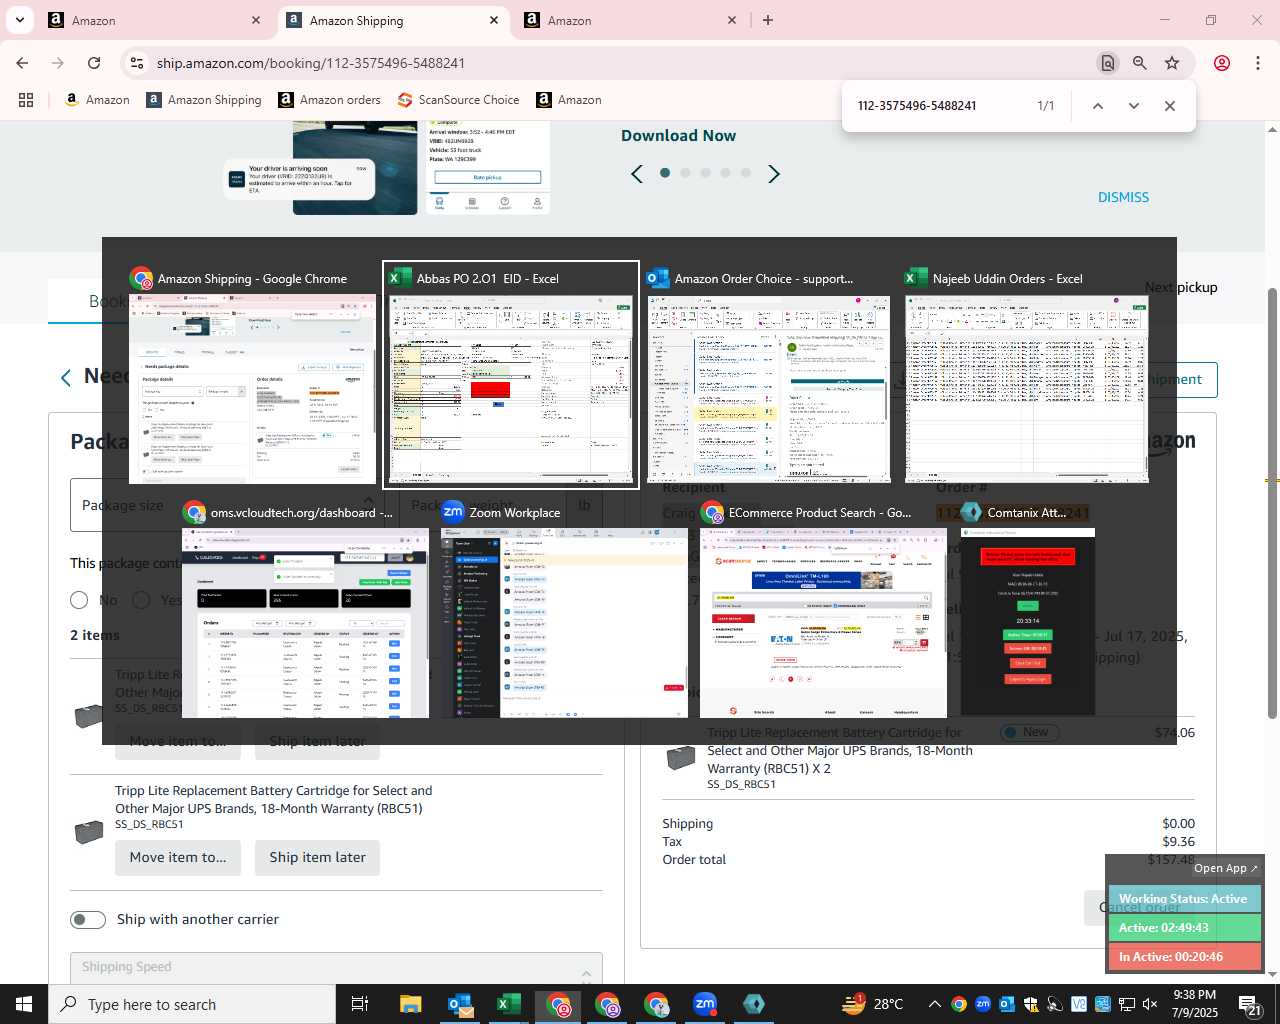Open the Chrome apps grid shortcut
The height and width of the screenshot is (1024, 1280).
pyautogui.click(x=26, y=100)
